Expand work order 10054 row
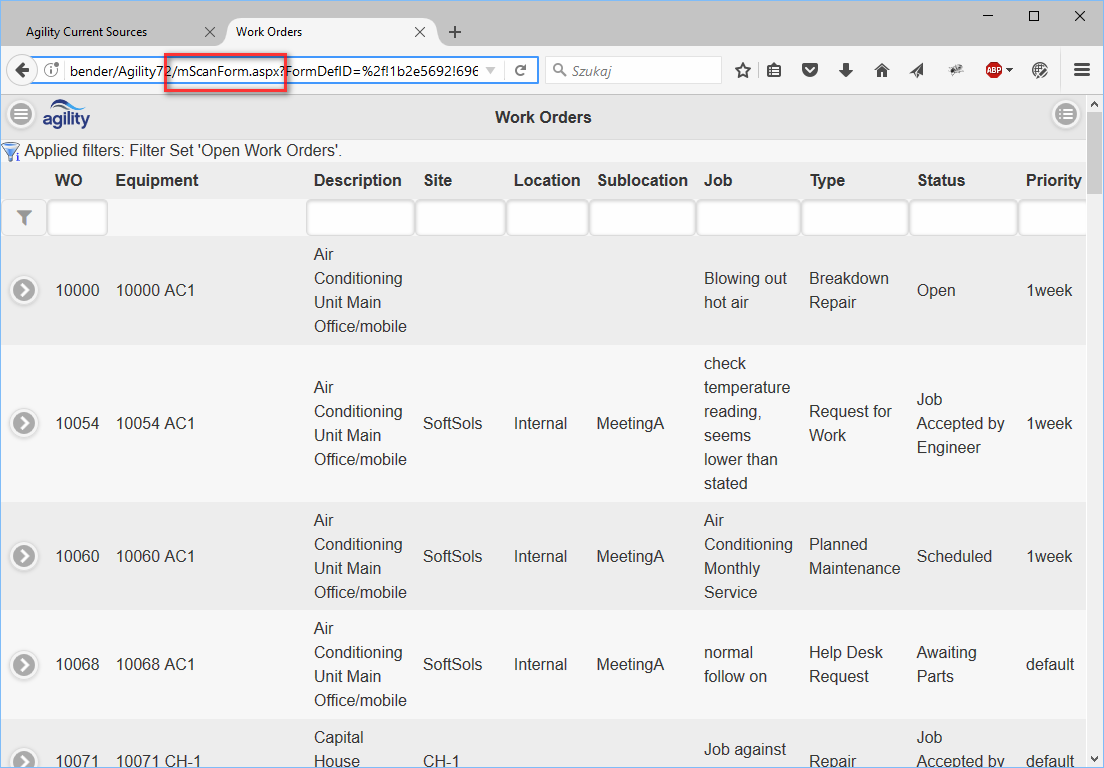The width and height of the screenshot is (1104, 768). [24, 423]
